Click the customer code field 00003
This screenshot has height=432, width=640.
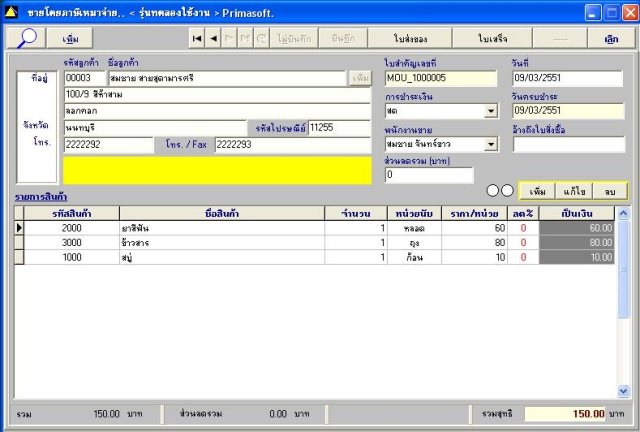(x=83, y=78)
